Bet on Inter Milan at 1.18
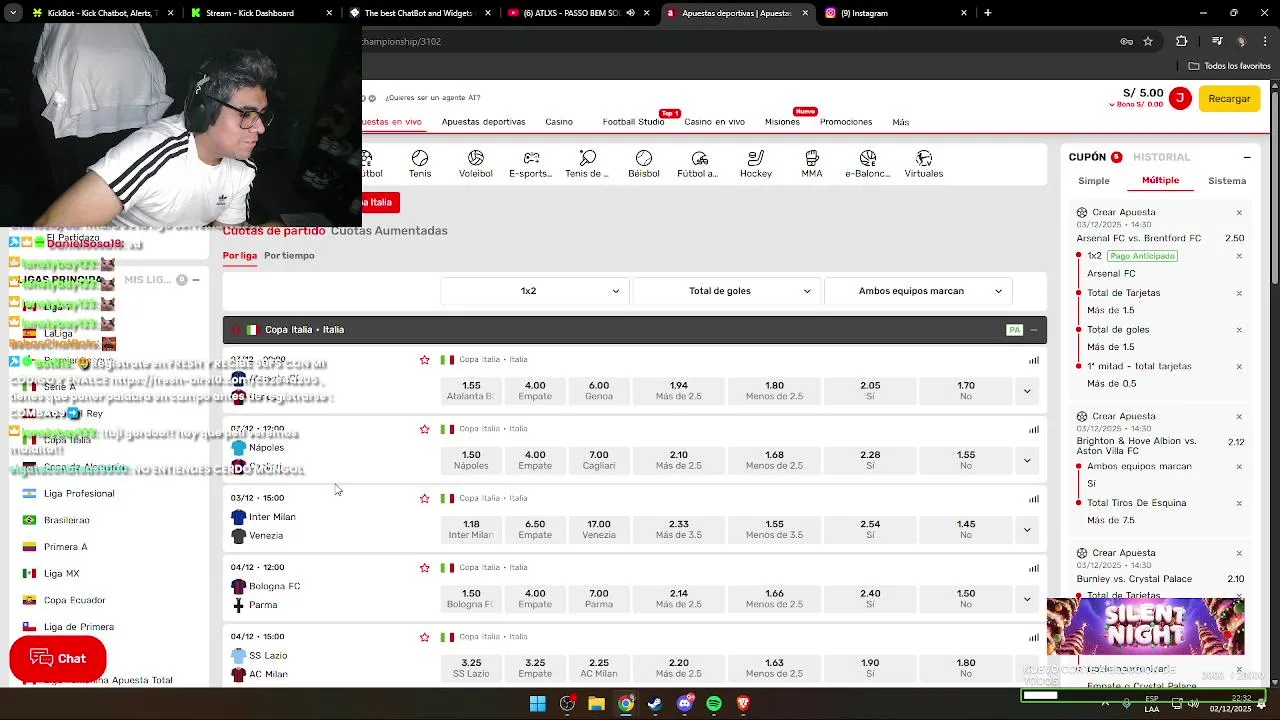1280x720 pixels. click(x=471, y=529)
